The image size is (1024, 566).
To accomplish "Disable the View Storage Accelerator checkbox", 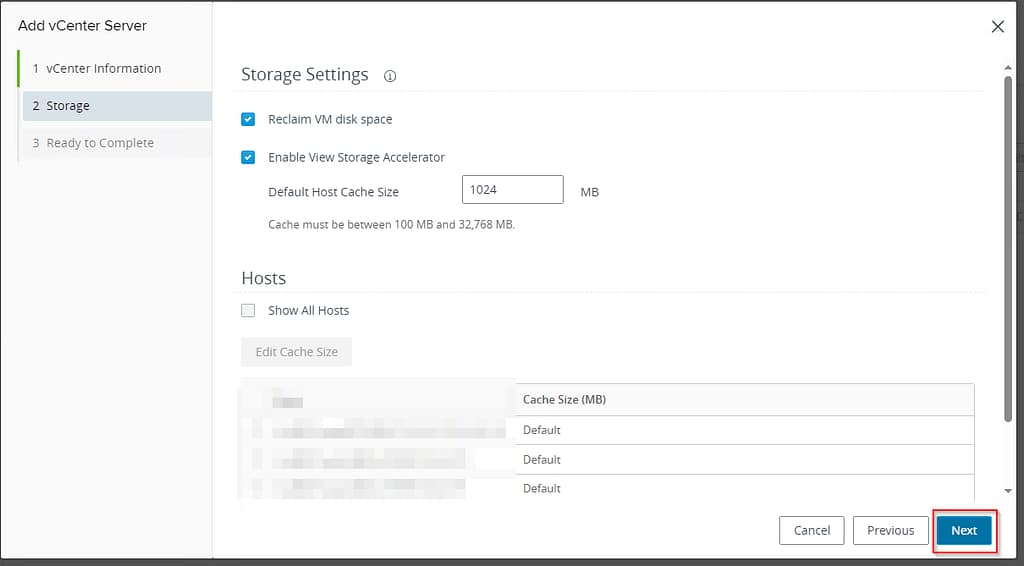I will click(x=248, y=157).
